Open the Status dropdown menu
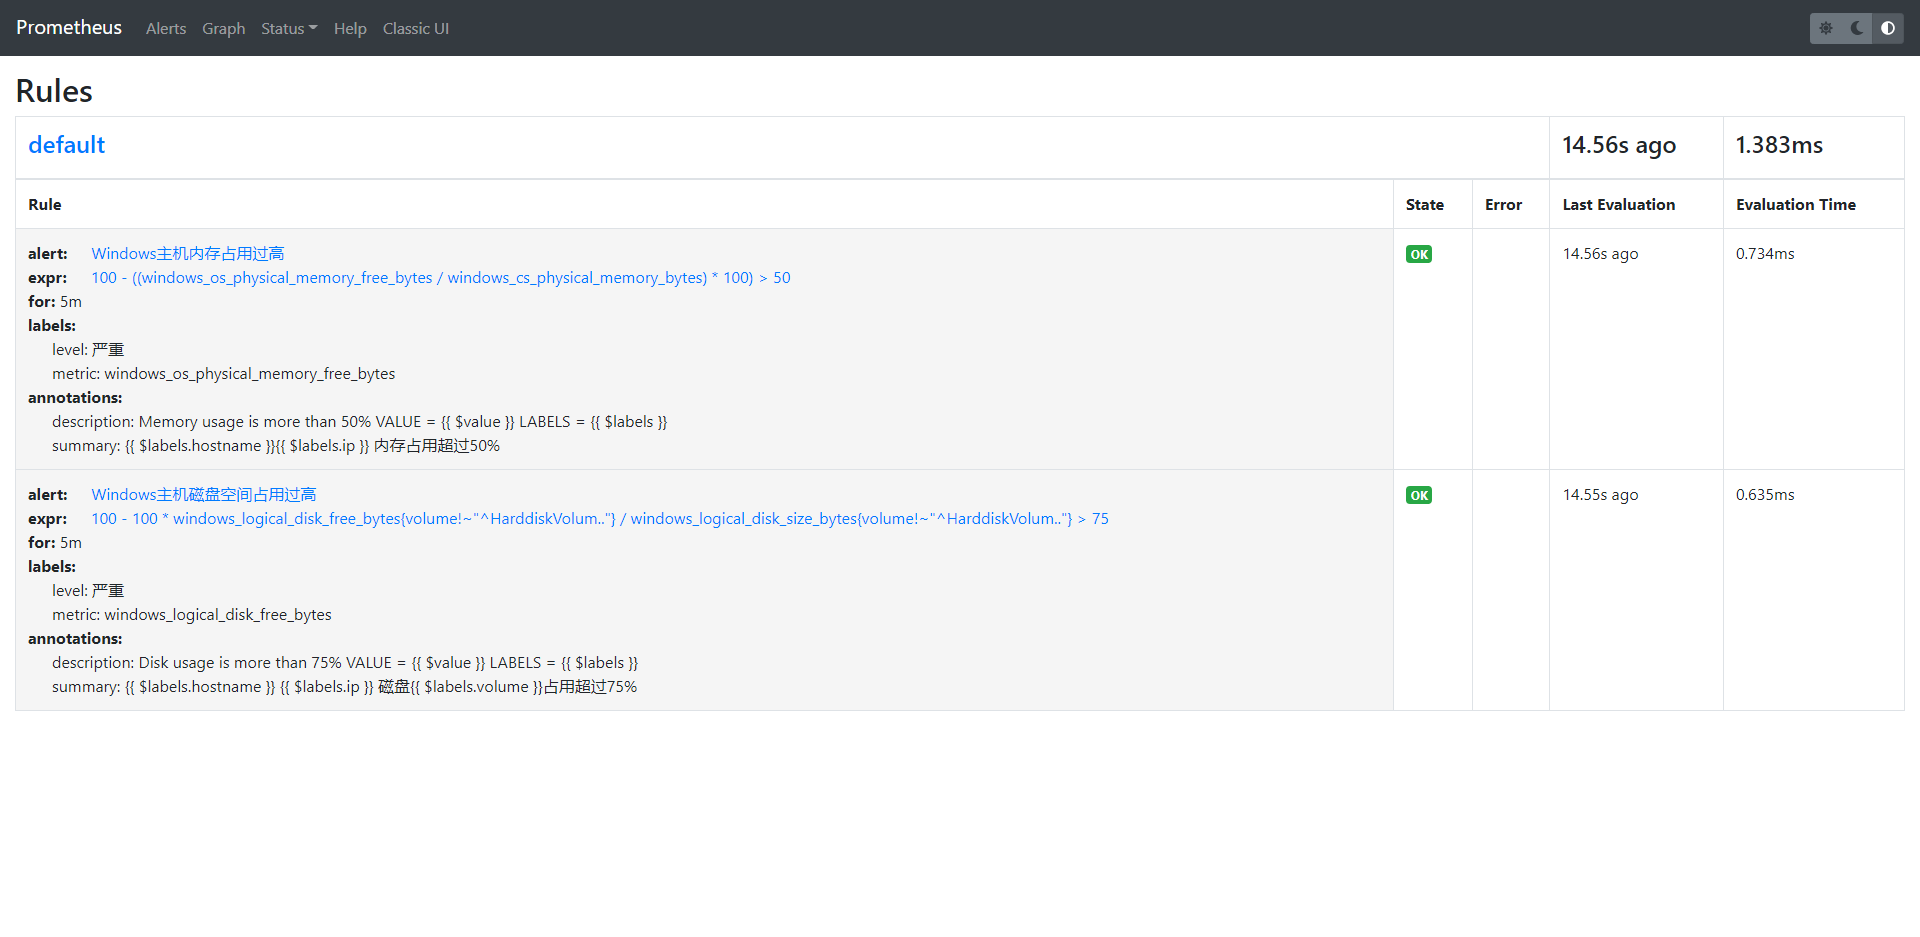 (x=288, y=29)
